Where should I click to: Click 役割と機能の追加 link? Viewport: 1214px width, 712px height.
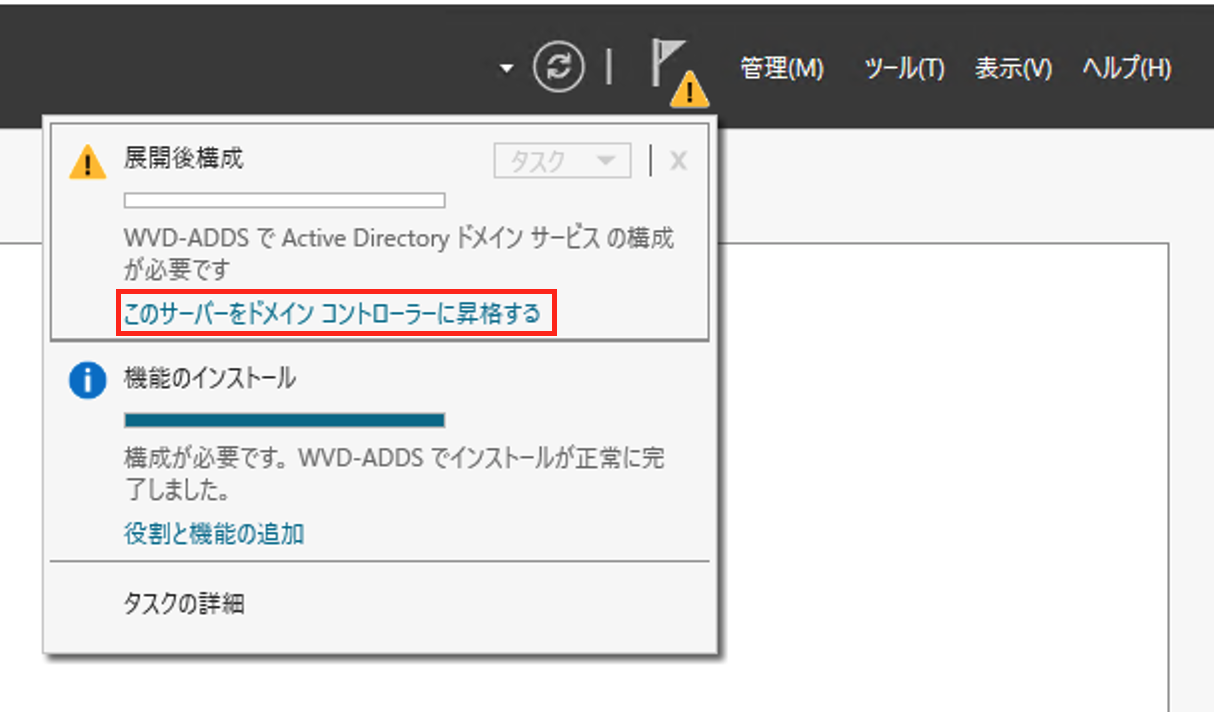[x=214, y=533]
